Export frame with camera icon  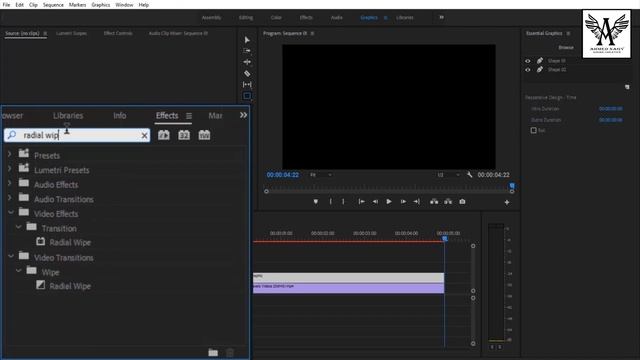462,202
